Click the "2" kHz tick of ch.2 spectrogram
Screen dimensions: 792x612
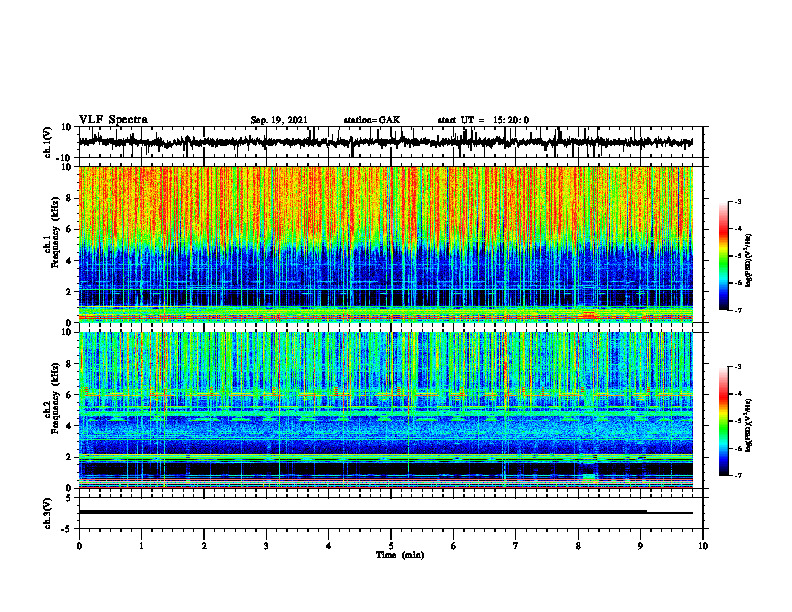click(x=69, y=457)
